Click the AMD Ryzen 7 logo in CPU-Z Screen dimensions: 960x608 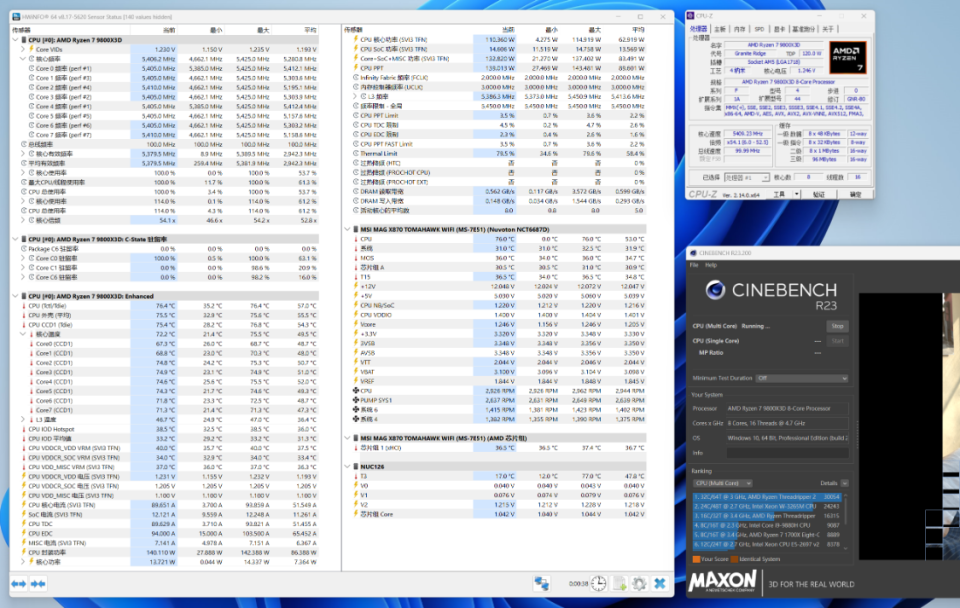[x=847, y=58]
